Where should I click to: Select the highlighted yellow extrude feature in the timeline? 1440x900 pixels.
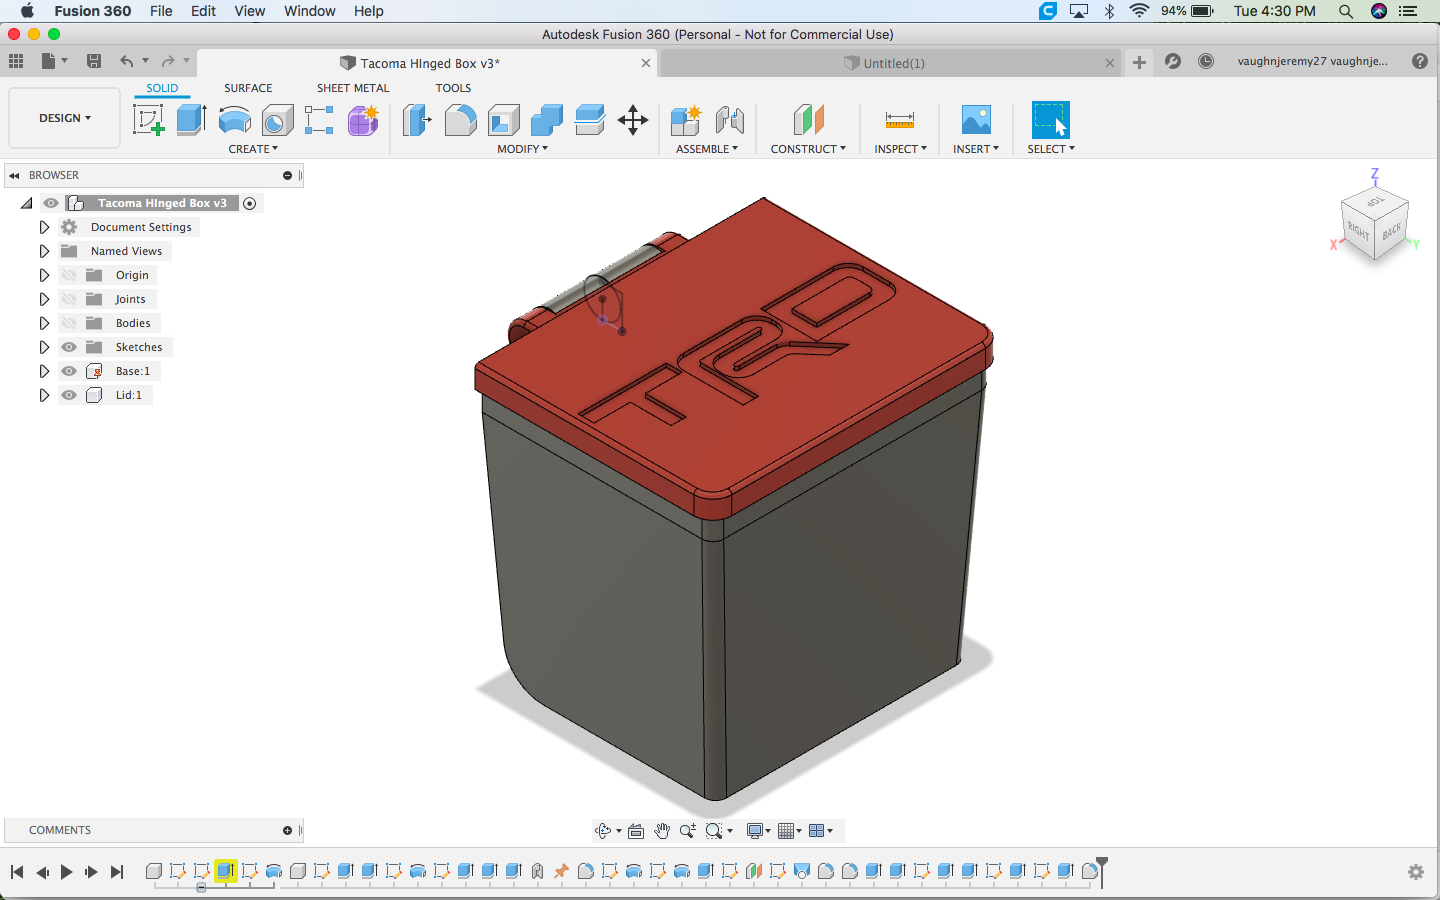[x=226, y=871]
